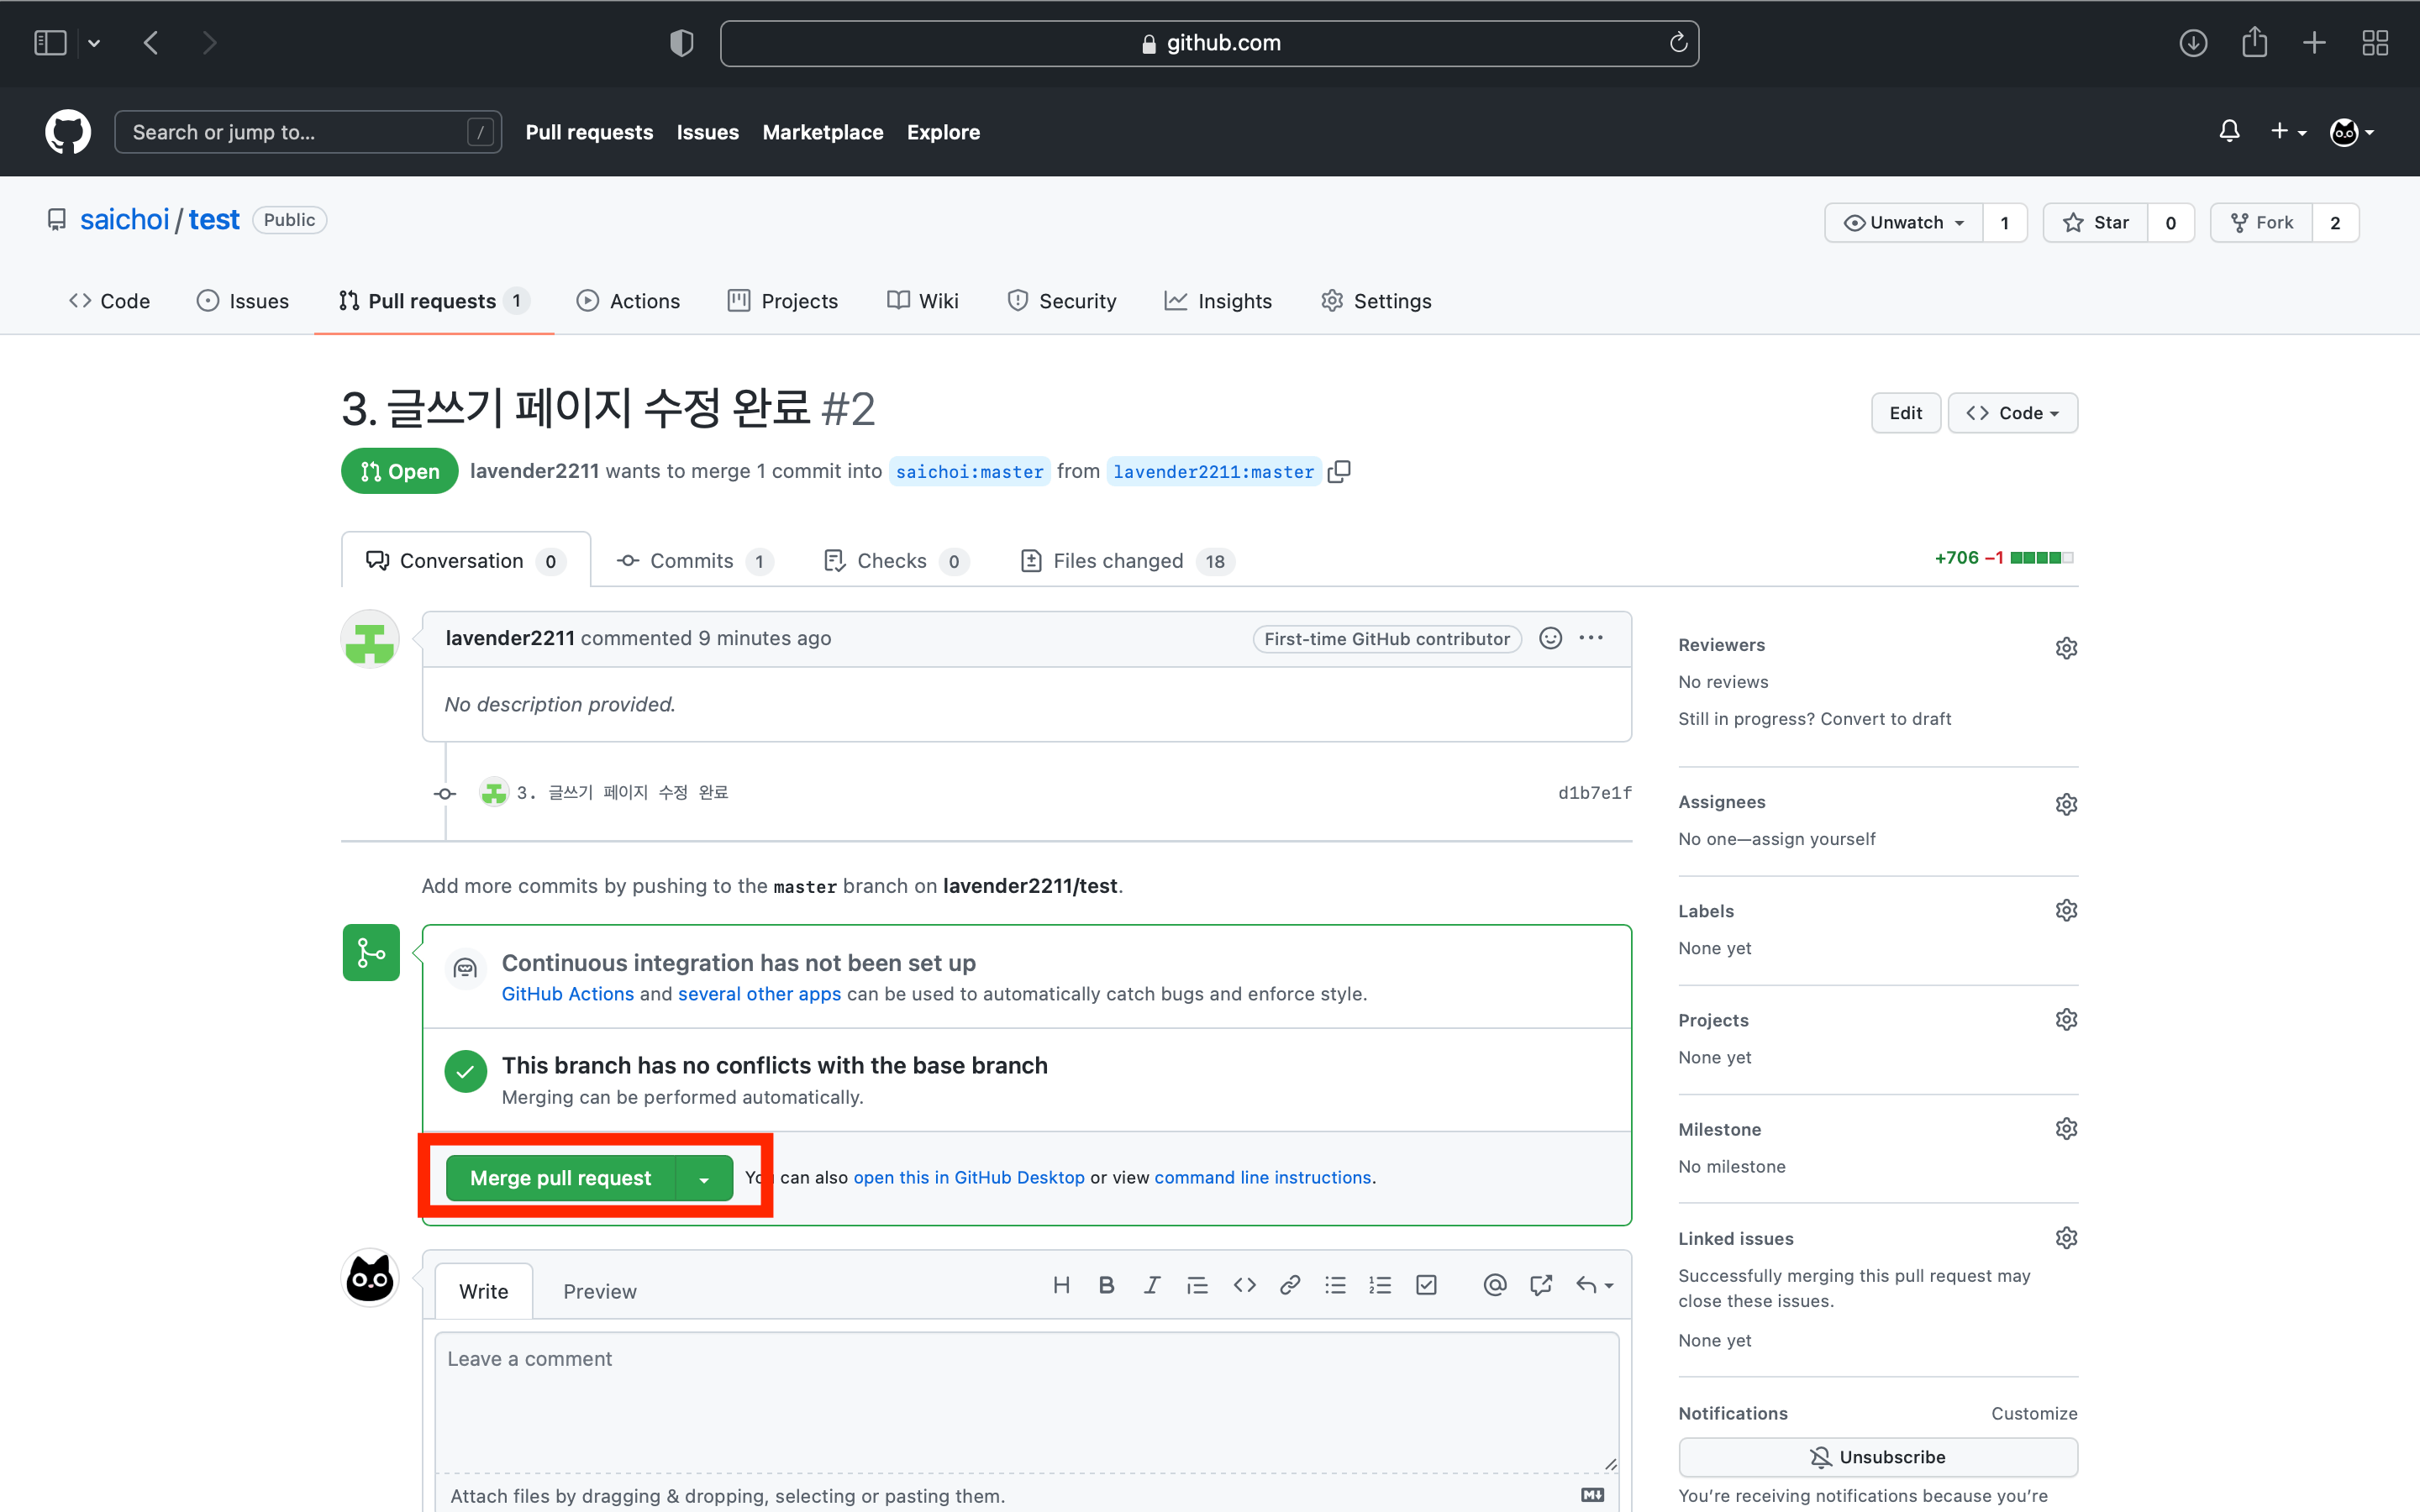Star the repository
2420x1512 pixels.
2096,222
